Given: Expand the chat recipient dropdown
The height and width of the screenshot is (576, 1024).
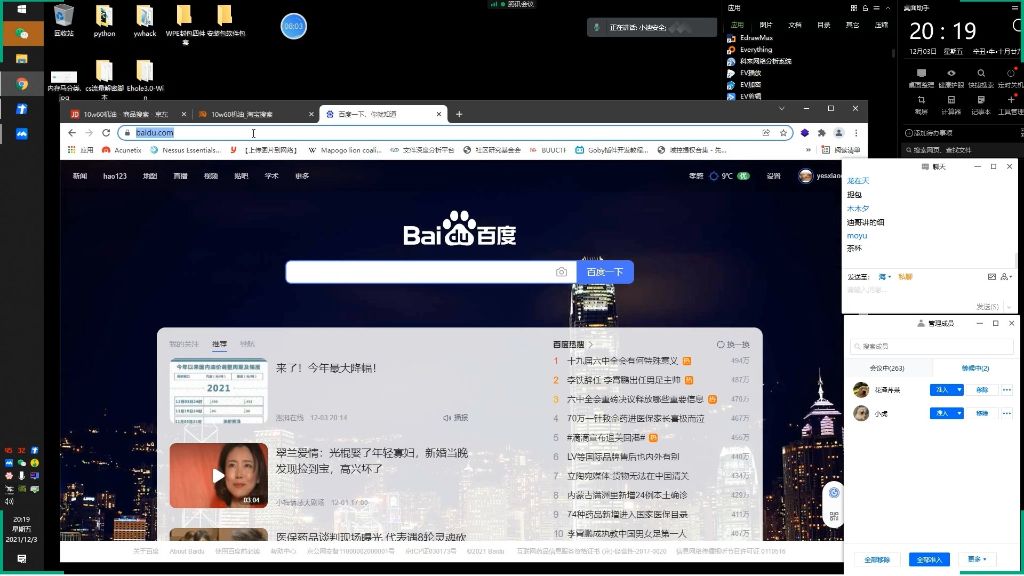Looking at the screenshot, I should (x=886, y=277).
